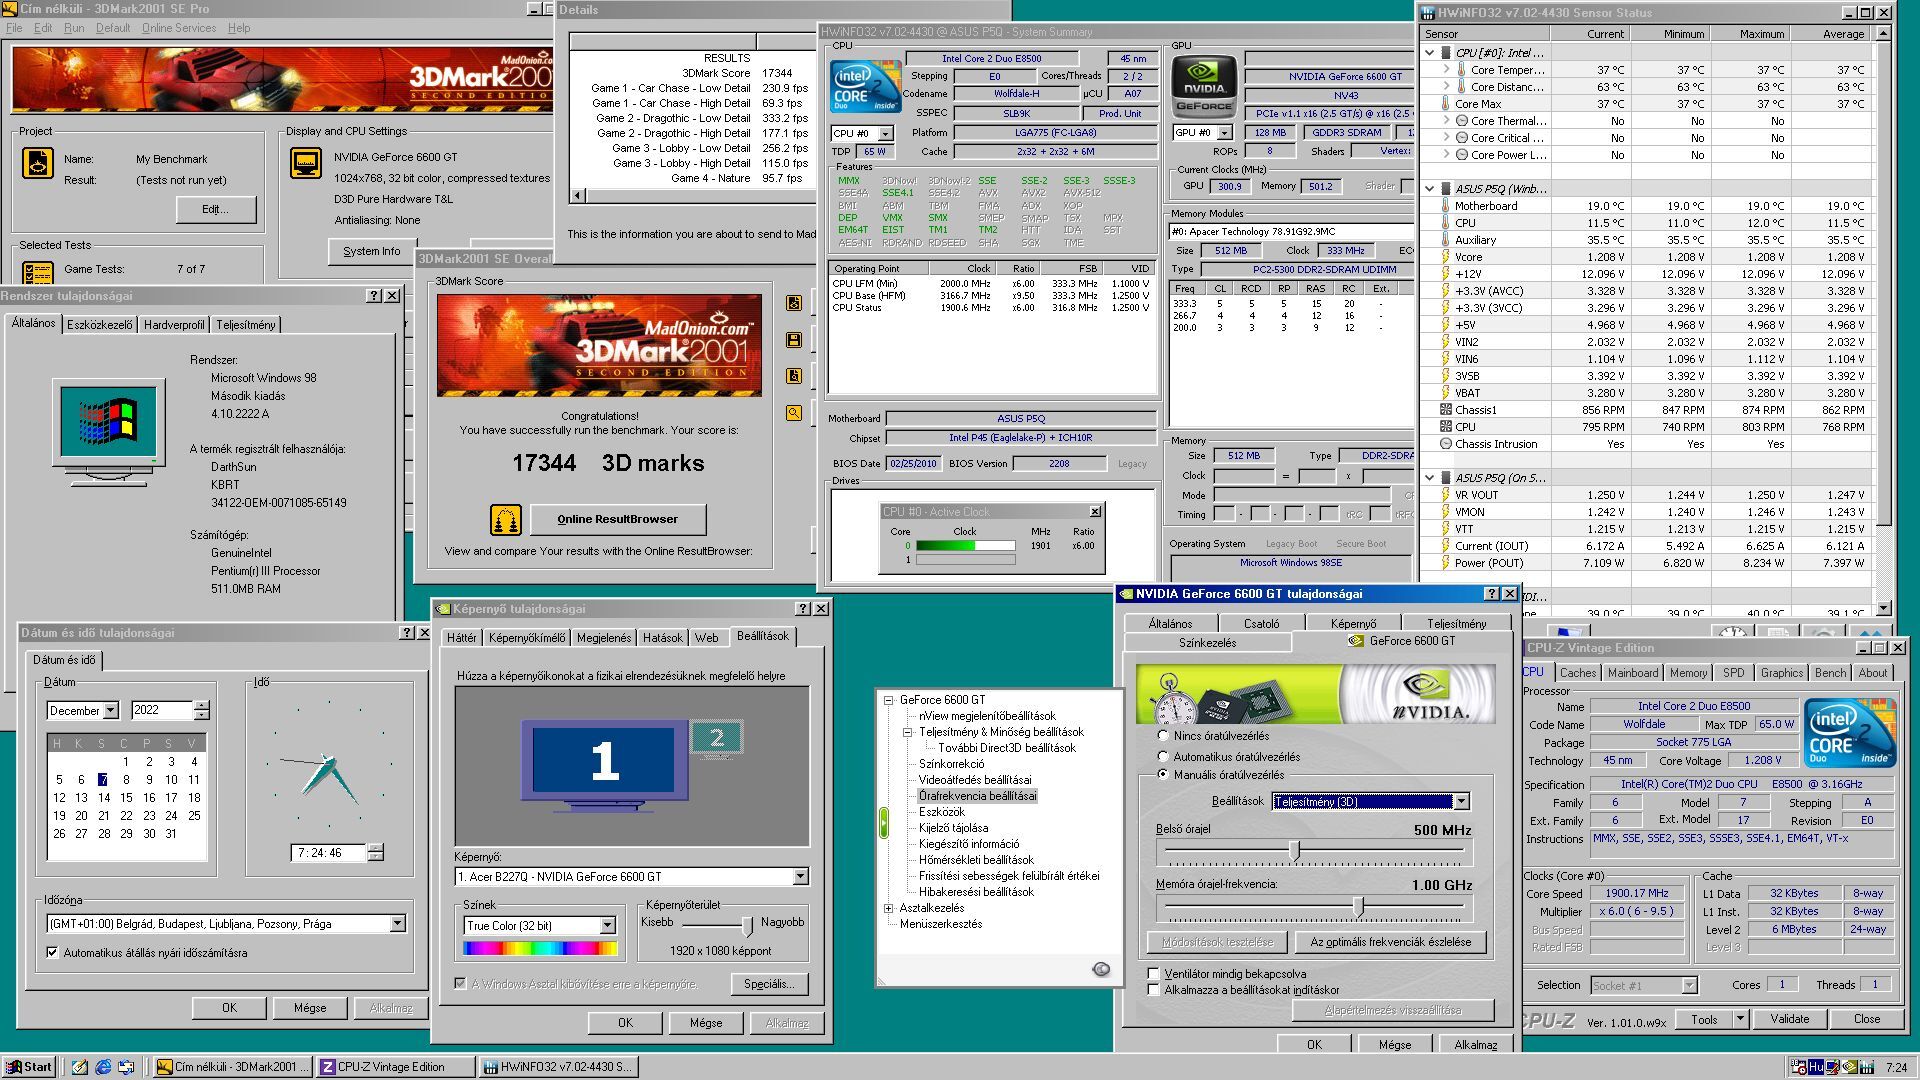Screen dimensions: 1920x1080
Task: Click the Validate button in CPU-Z
Action: click(x=1789, y=1018)
